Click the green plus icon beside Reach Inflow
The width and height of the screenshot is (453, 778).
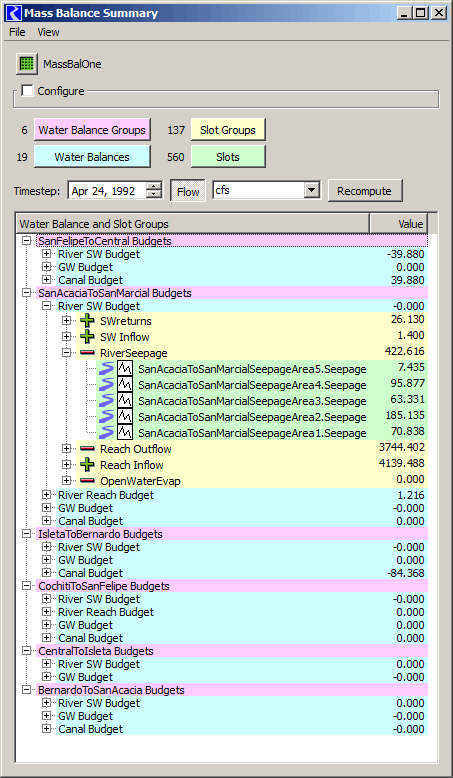click(x=87, y=465)
